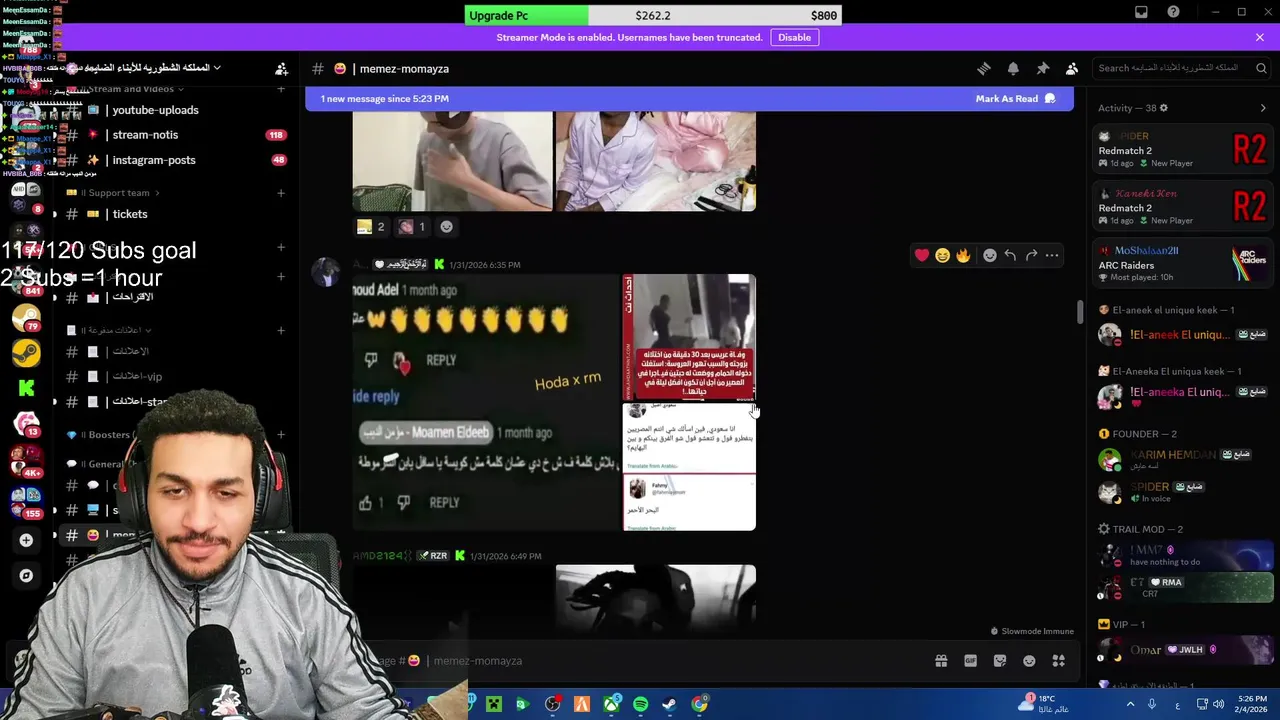Open the tweet screenshot image
Screen dimensions: 1280x720
pyautogui.click(x=689, y=467)
